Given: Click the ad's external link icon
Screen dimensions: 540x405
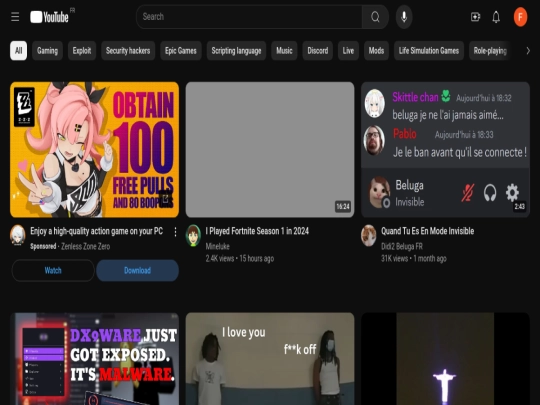Looking at the screenshot, I should tap(165, 199).
